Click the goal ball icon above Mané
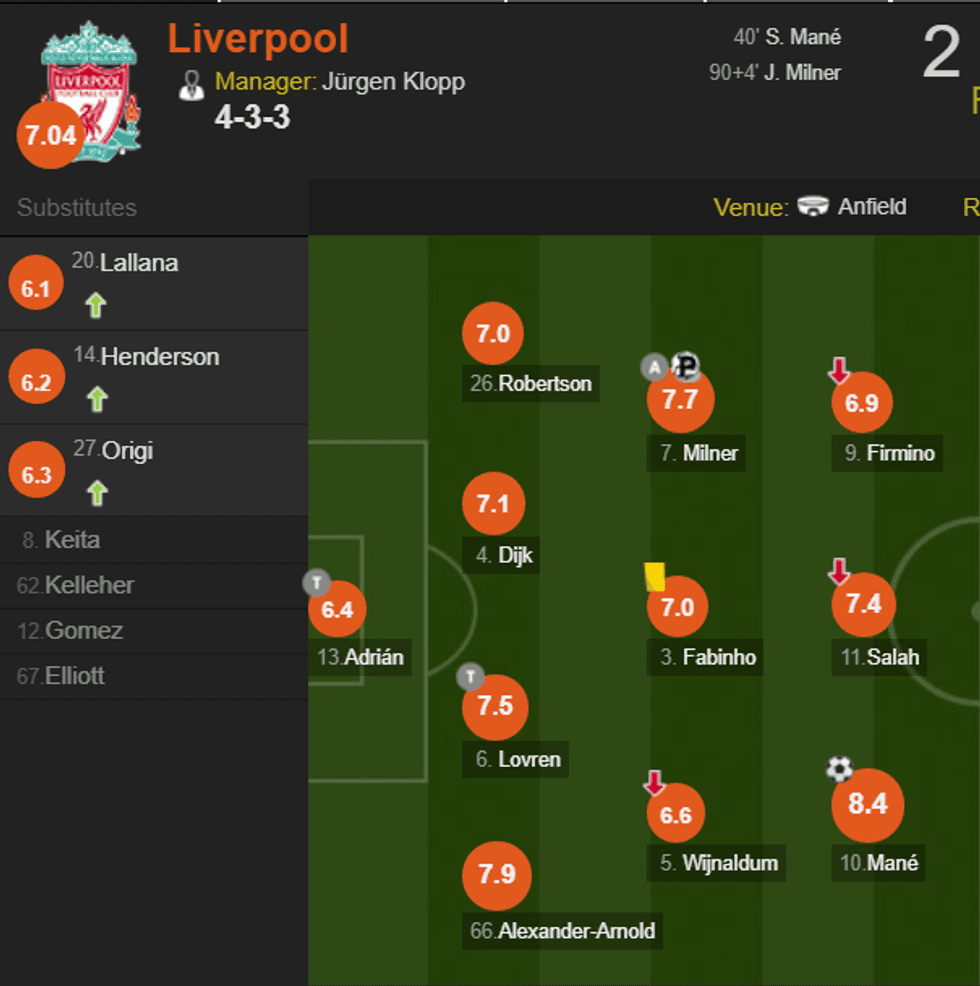The width and height of the screenshot is (980, 986). 839,768
